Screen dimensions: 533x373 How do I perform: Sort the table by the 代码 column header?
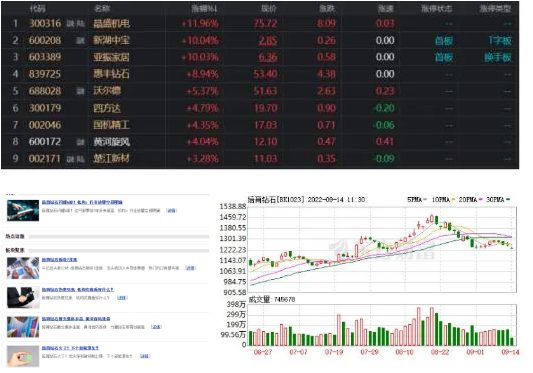(37, 9)
